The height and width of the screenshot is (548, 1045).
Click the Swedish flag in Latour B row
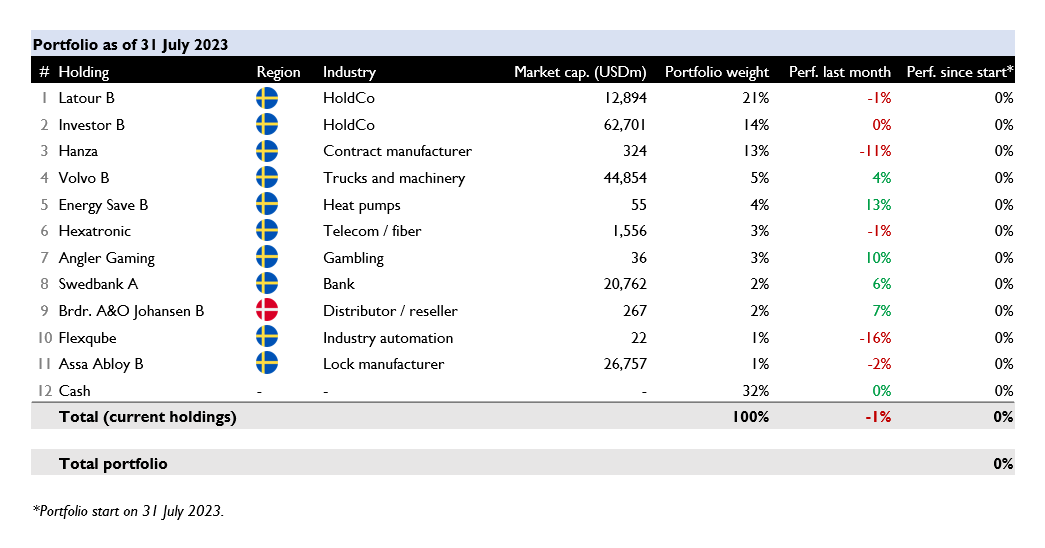pyautogui.click(x=267, y=98)
